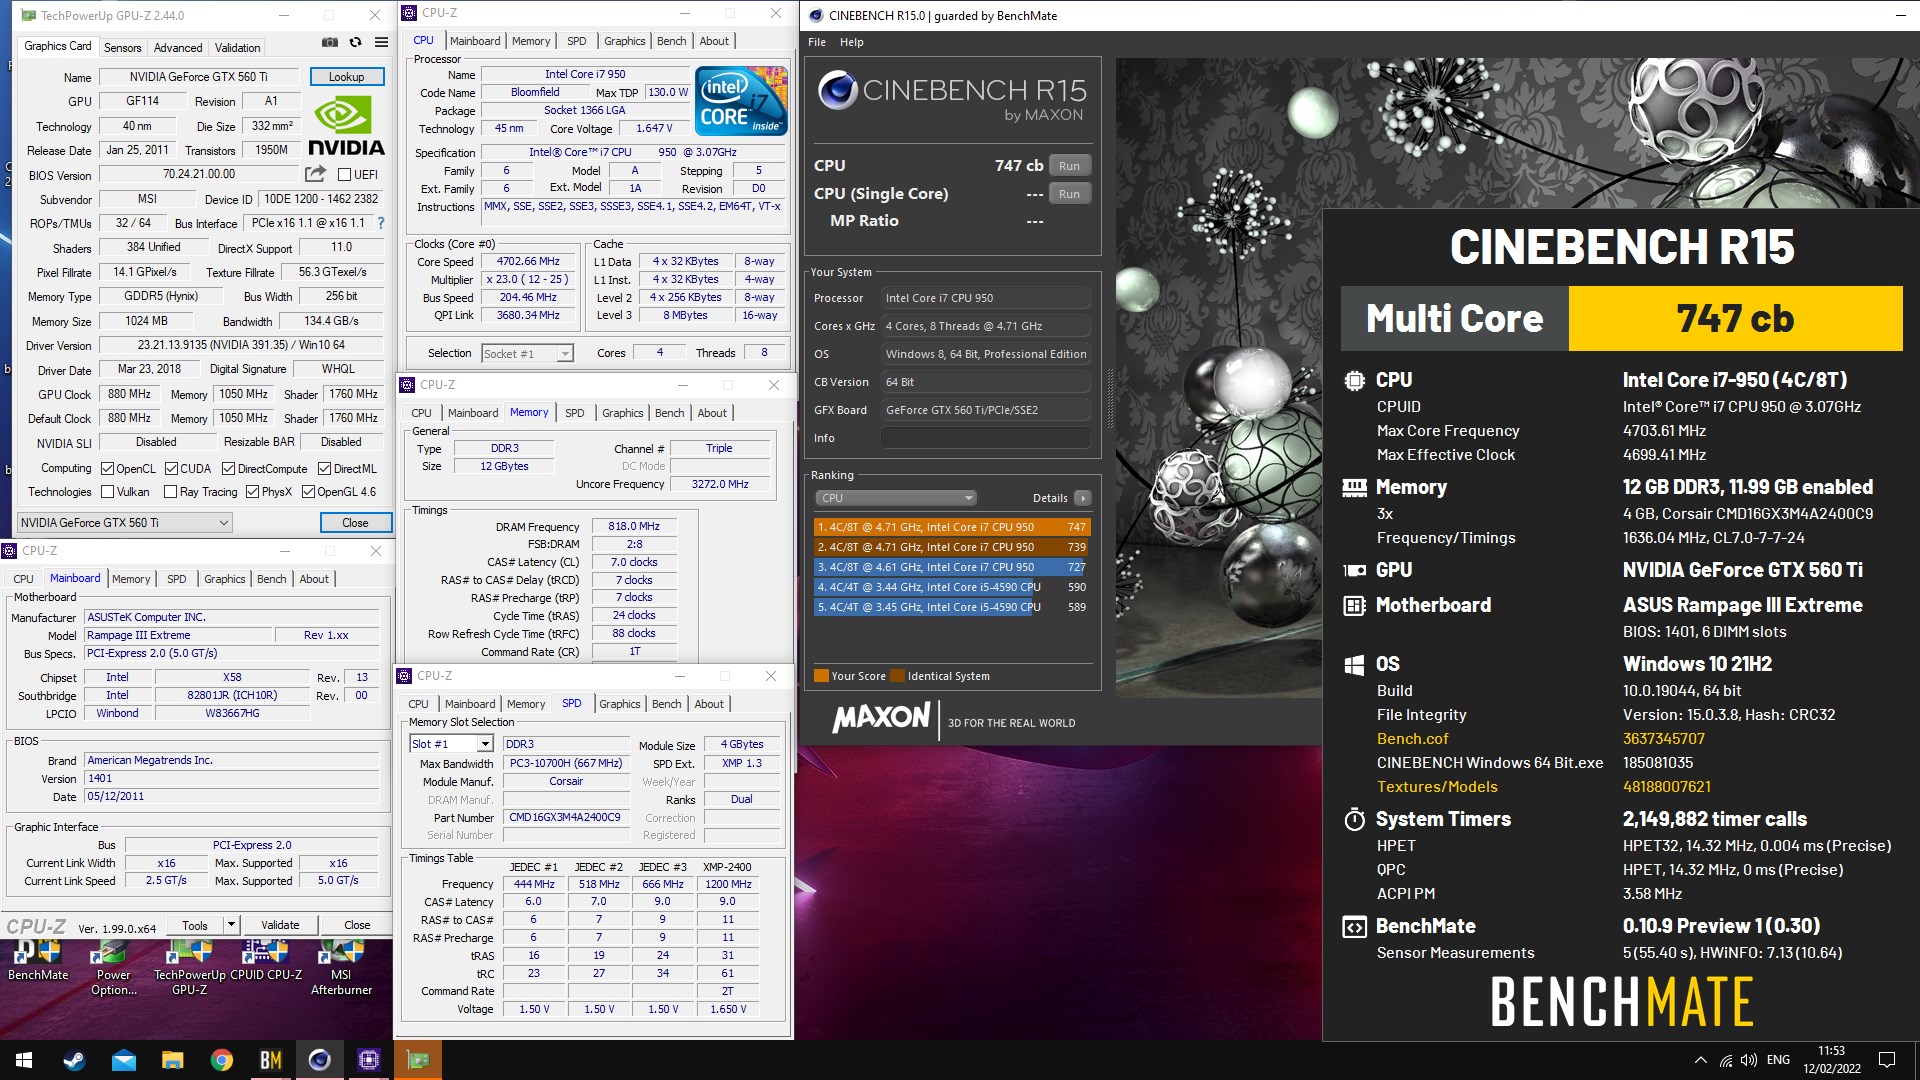
Task: Toggle the DirectCompute checkbox
Action: (x=228, y=468)
